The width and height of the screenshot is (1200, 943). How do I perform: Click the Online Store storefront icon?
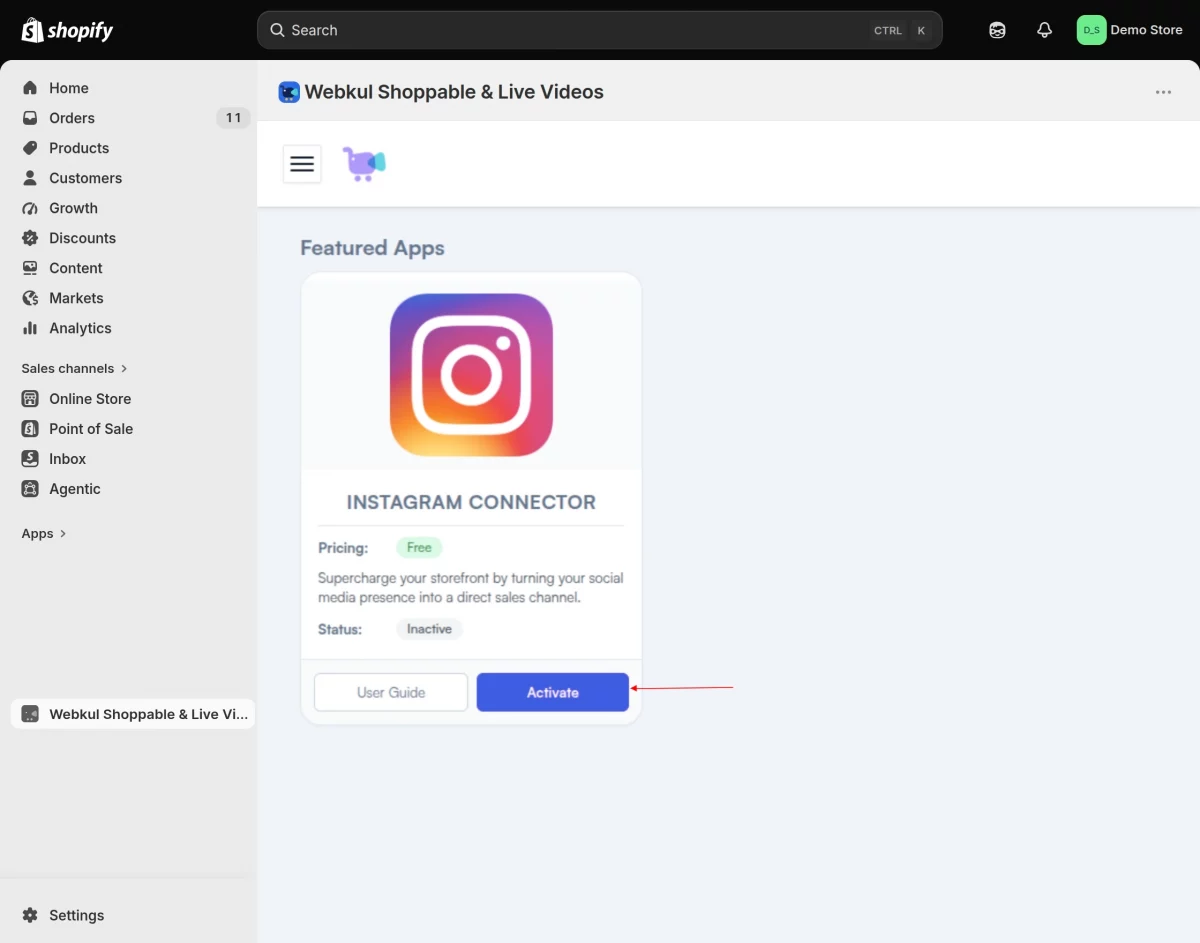tap(30, 399)
